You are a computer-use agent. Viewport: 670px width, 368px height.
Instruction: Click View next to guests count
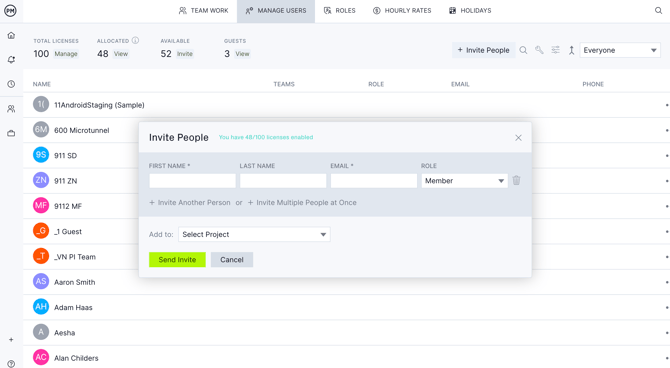click(242, 54)
